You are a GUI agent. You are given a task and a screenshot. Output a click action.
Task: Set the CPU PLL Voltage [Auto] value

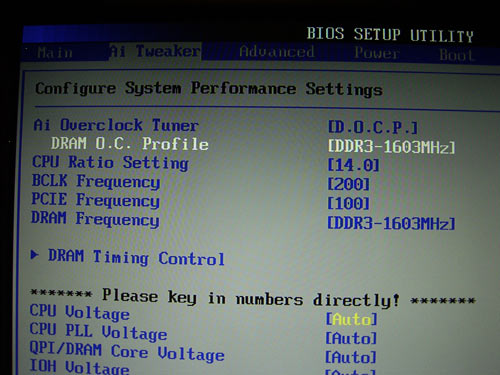tap(351, 338)
